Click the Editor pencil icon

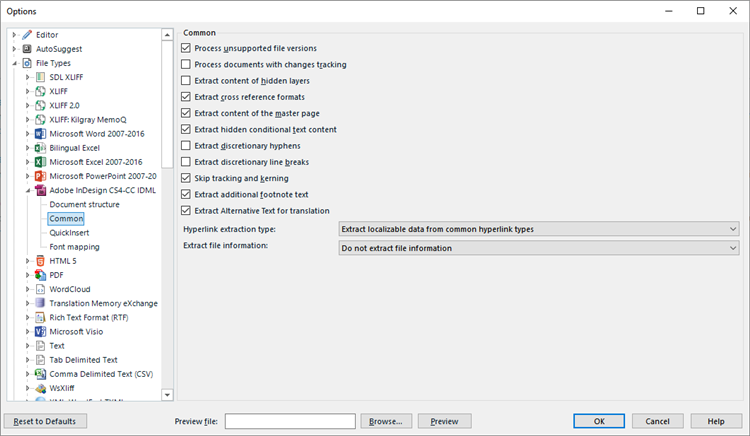(x=27, y=35)
